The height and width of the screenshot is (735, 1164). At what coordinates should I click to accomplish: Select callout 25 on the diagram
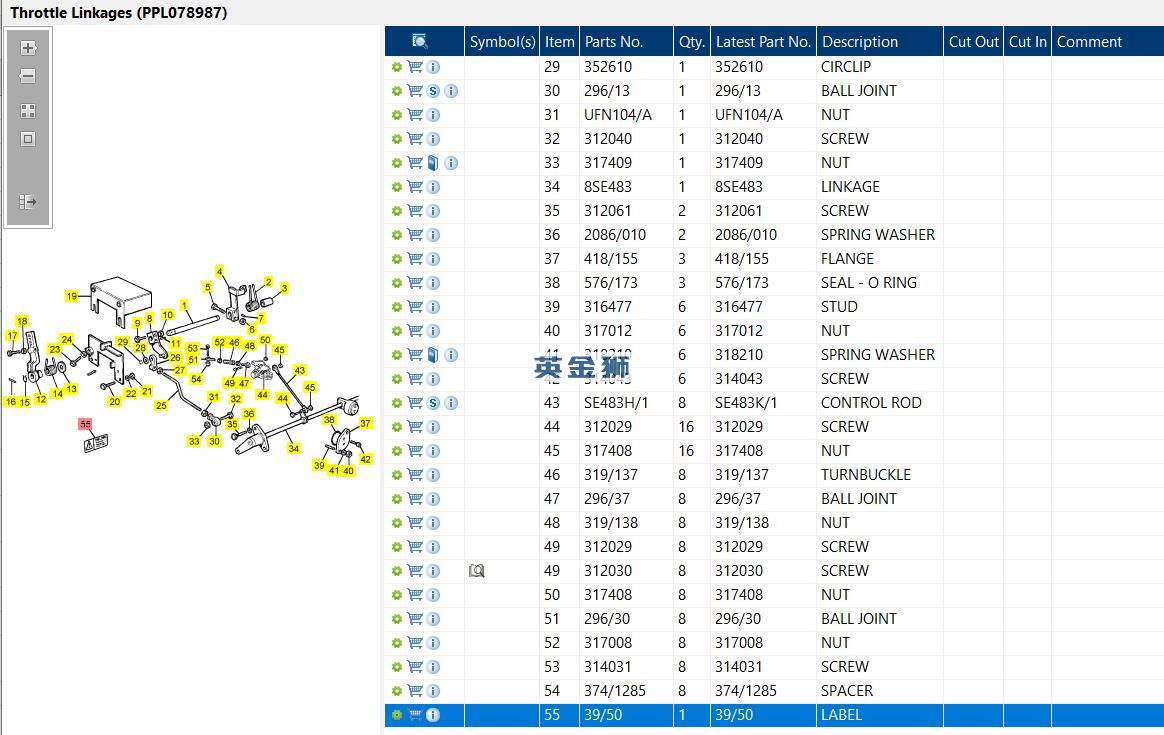point(161,405)
